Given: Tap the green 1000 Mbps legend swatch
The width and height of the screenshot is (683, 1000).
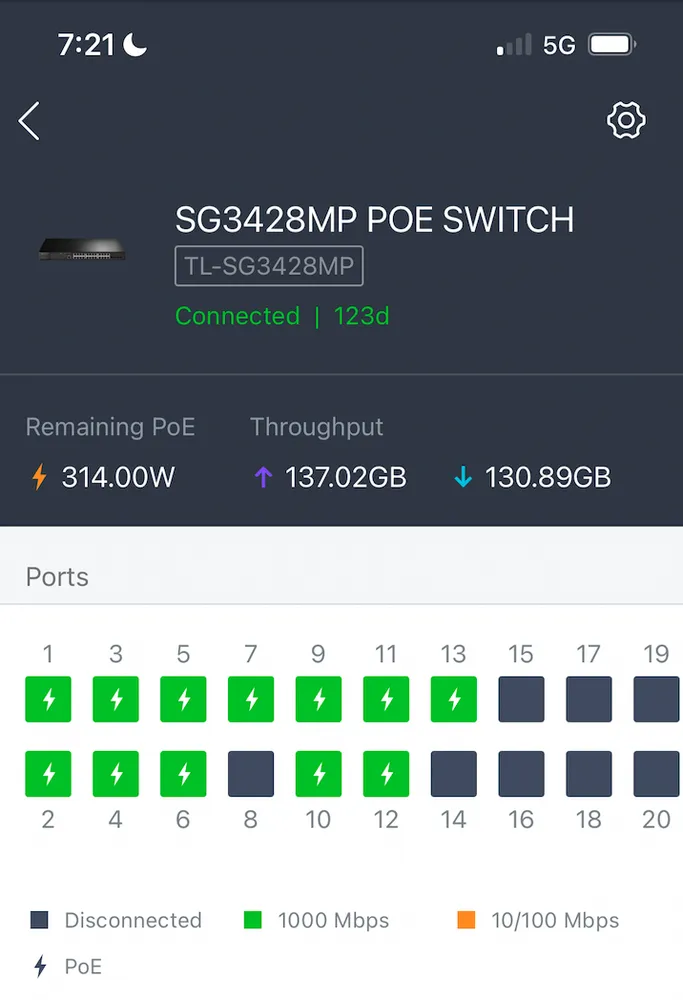Looking at the screenshot, I should pyautogui.click(x=252, y=920).
